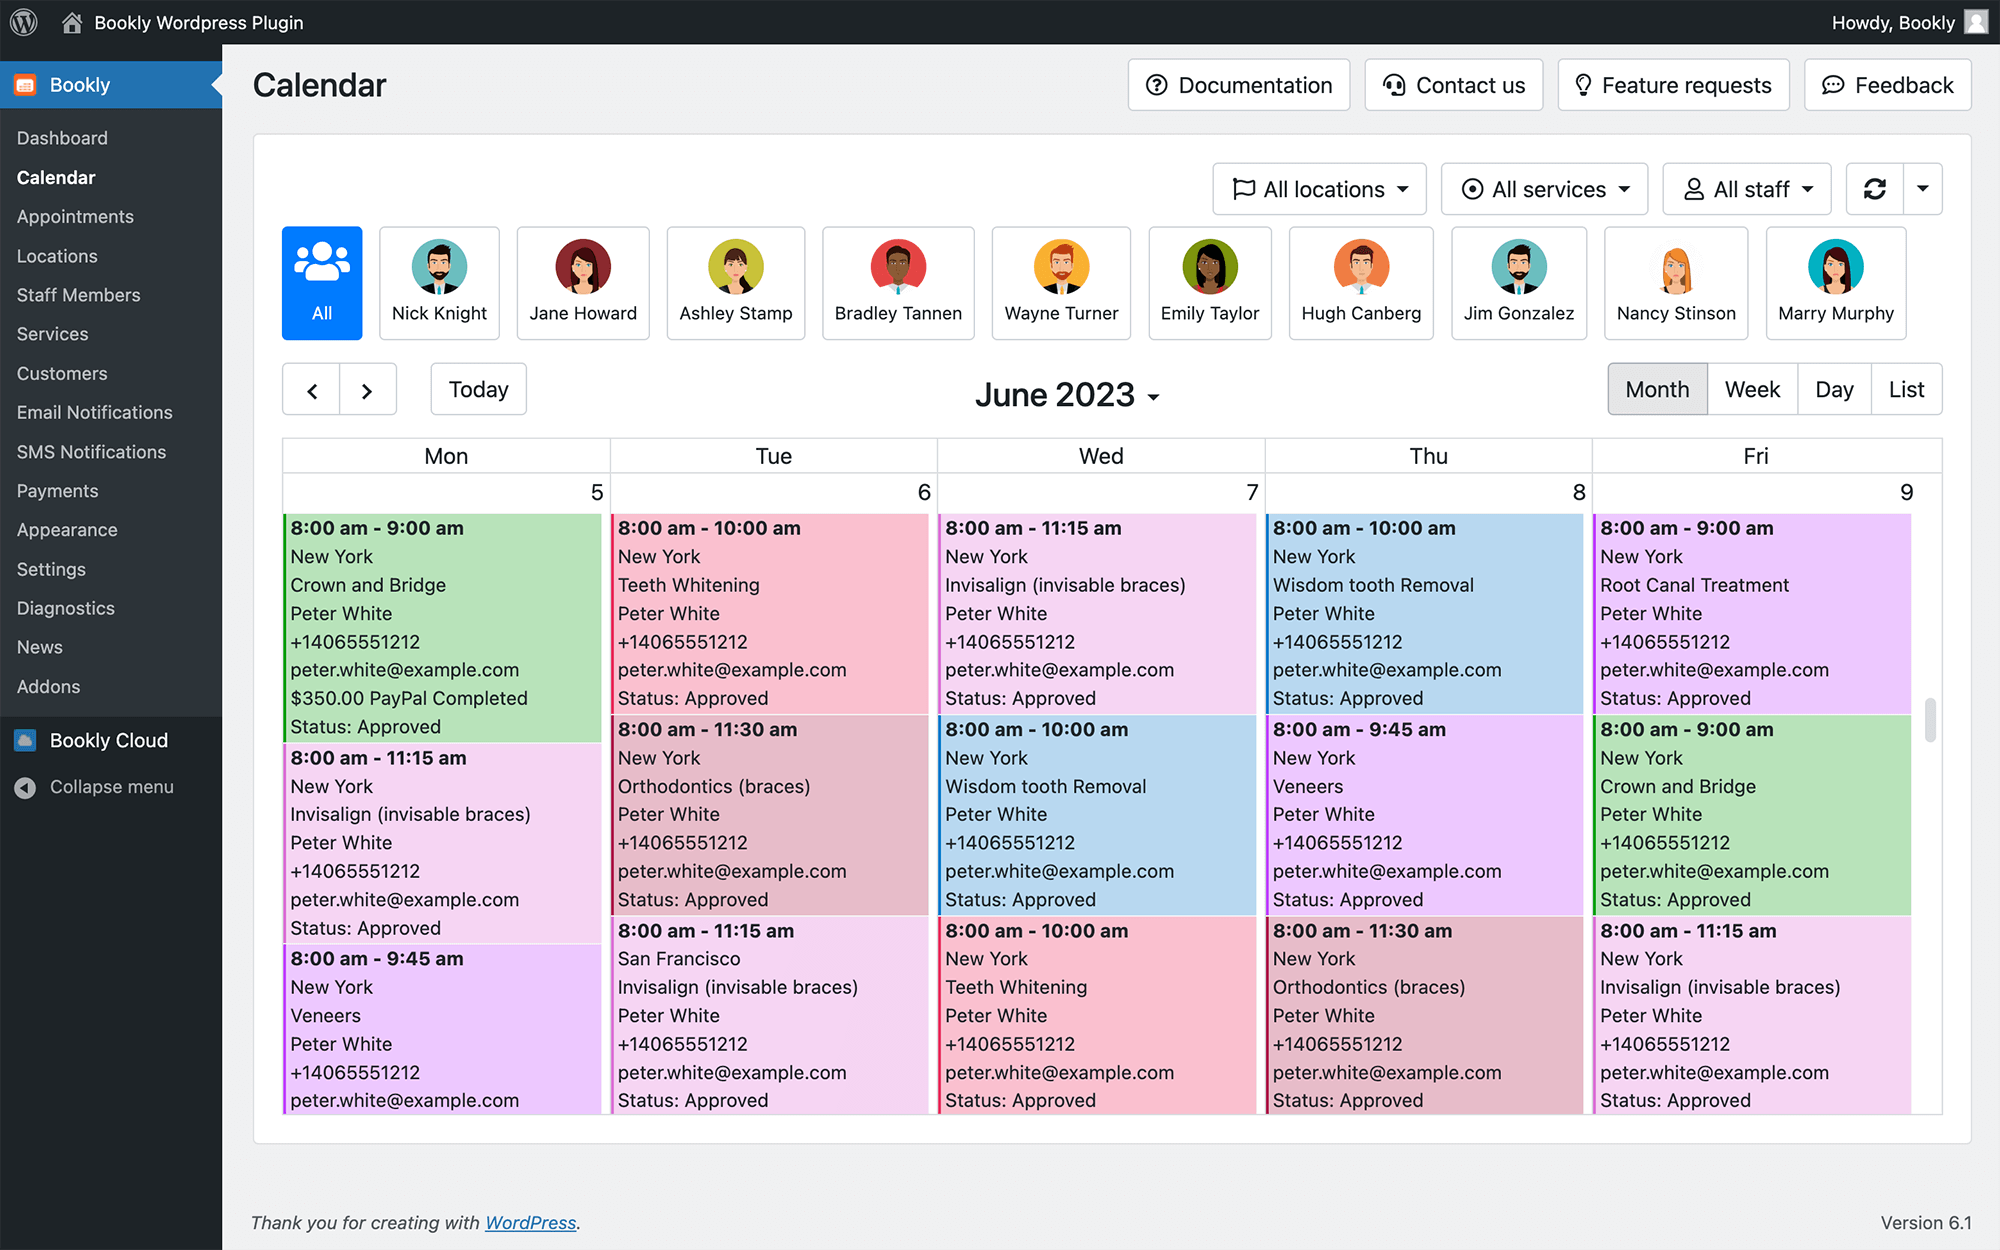Open the June 2023 month picker
Image resolution: width=2000 pixels, height=1250 pixels.
(1067, 395)
